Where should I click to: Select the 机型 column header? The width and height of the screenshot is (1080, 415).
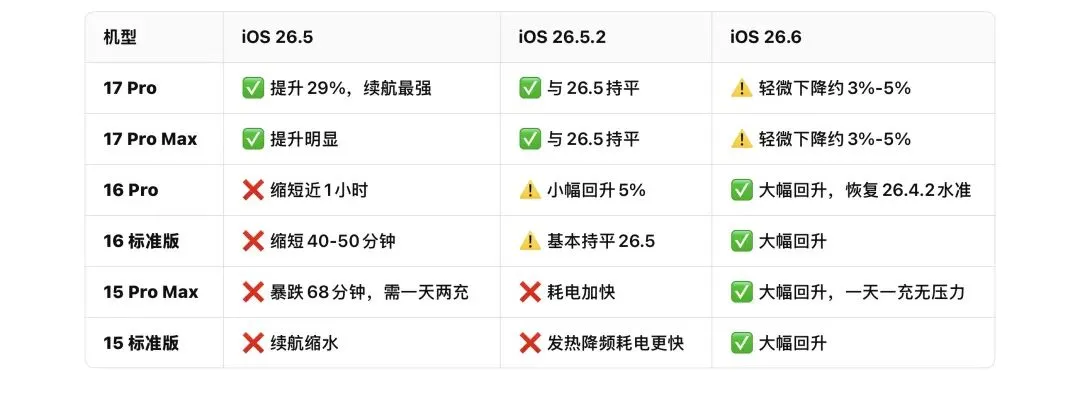120,37
